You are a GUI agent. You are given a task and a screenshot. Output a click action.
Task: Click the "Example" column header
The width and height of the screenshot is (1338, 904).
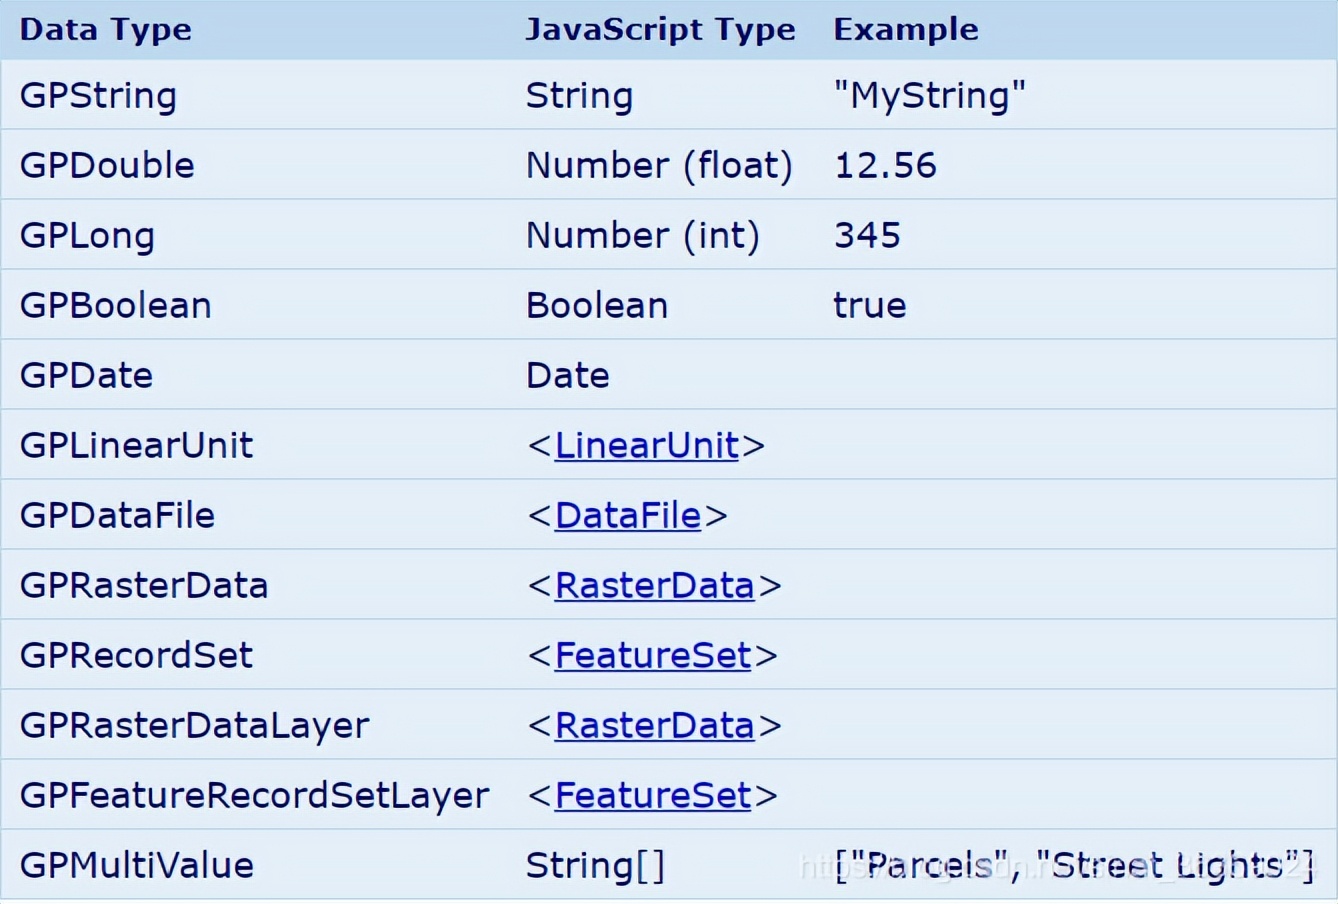click(905, 29)
